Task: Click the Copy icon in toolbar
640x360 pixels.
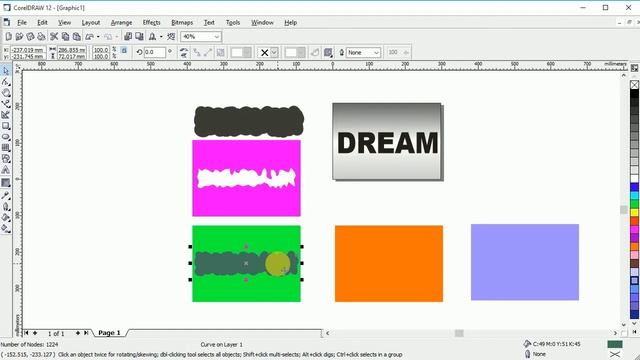Action: tap(65, 37)
